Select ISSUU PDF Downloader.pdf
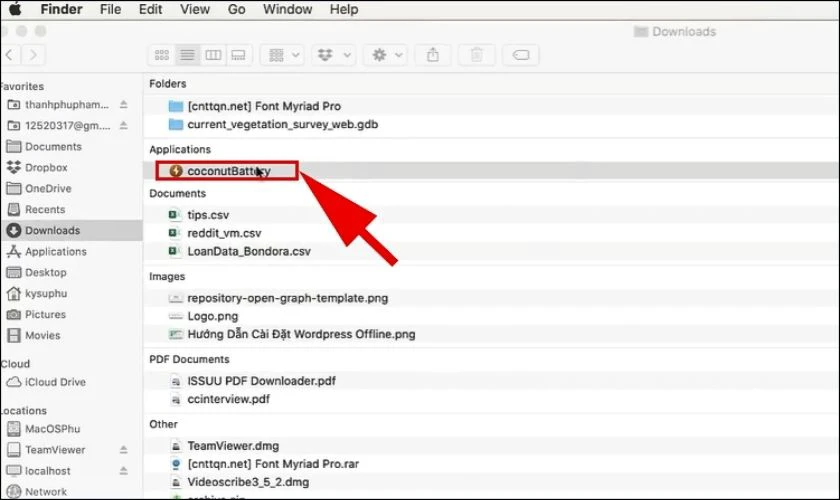 point(252,381)
